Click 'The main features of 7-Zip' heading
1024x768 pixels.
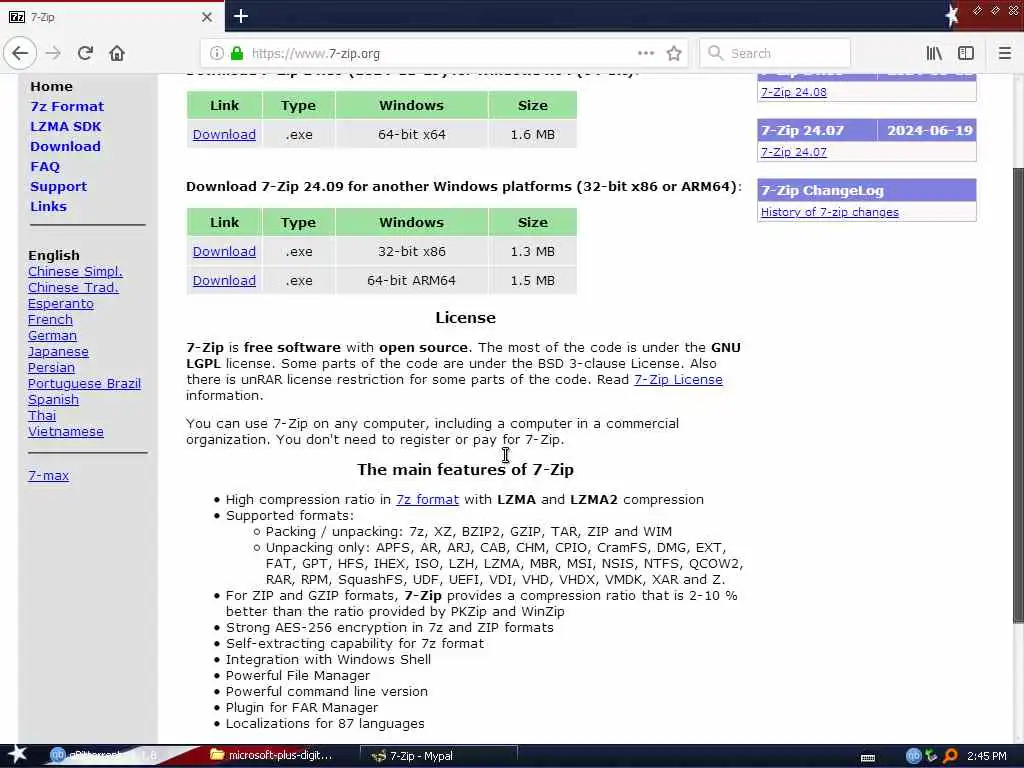coord(466,470)
